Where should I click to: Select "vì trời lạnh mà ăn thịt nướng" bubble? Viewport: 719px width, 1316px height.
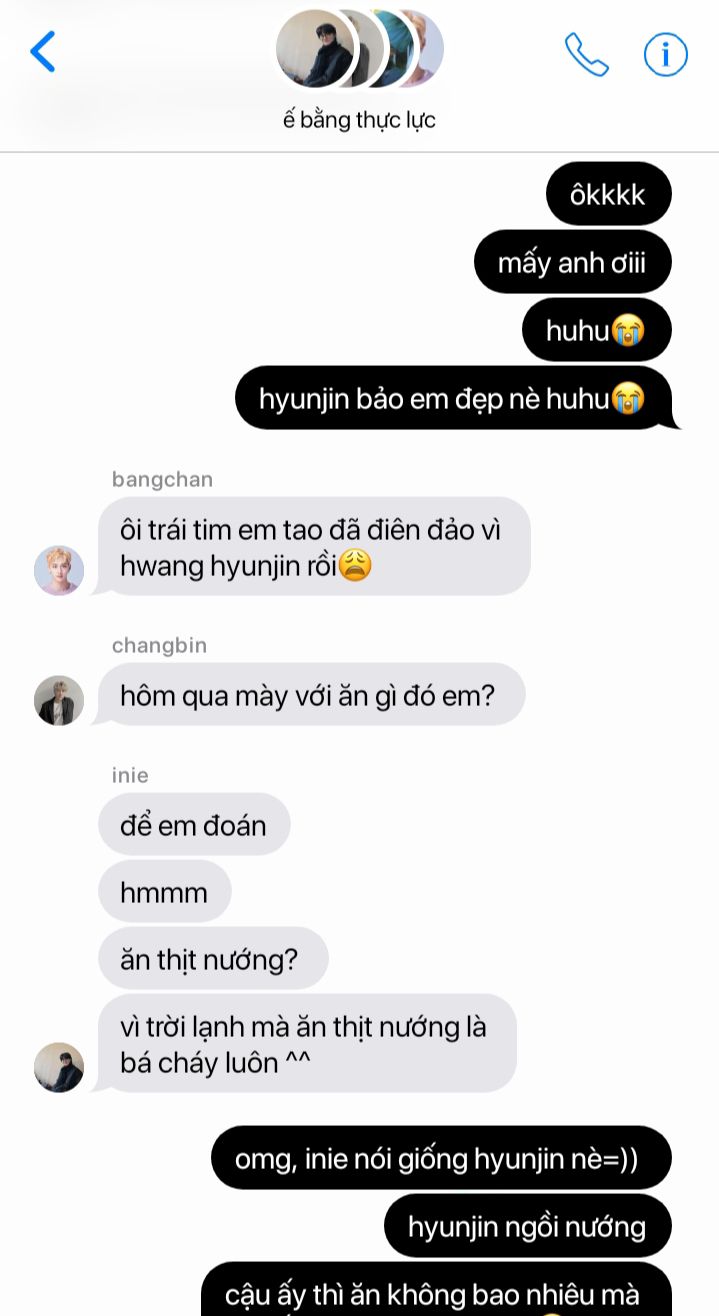pos(307,1043)
